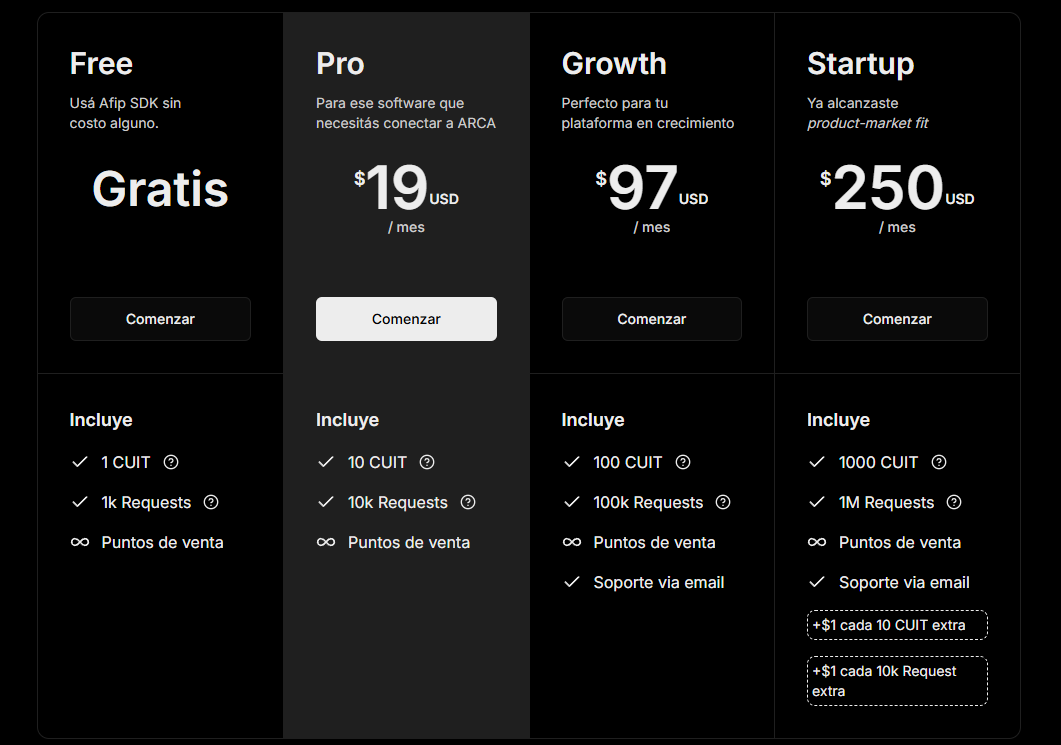This screenshot has height=745, width=1061.
Task: Click Soporte via email in Growth plan
Action: click(658, 582)
